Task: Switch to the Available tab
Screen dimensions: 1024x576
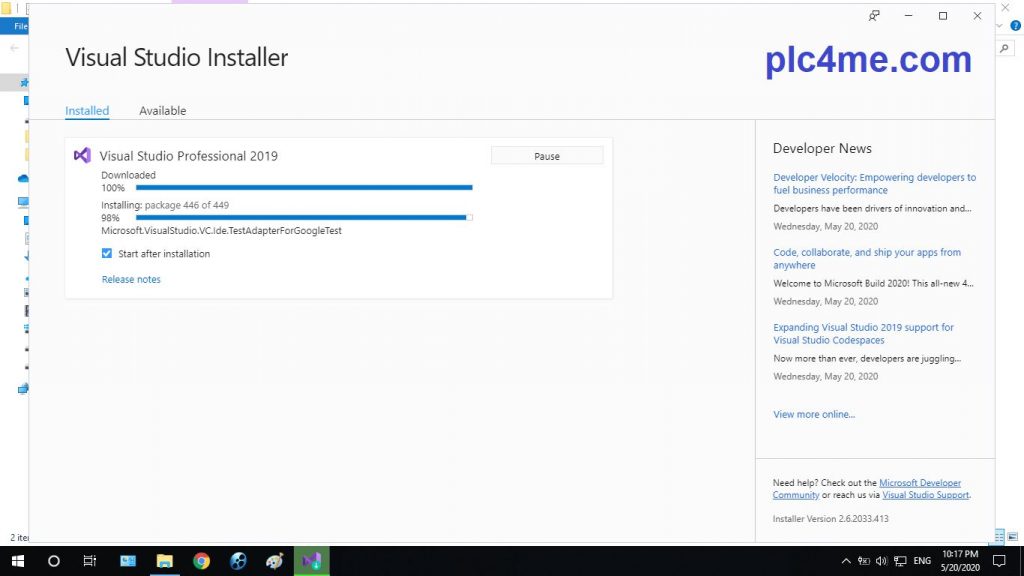Action: [x=162, y=111]
